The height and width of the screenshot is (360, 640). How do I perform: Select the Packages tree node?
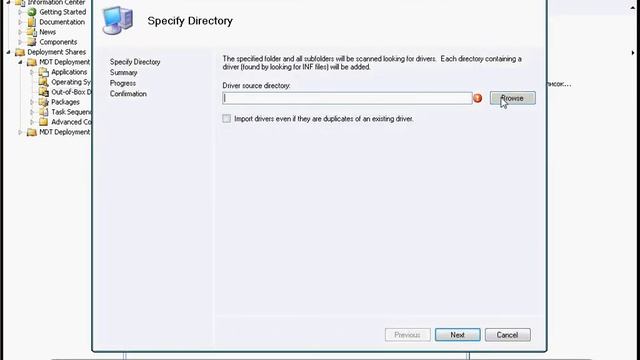pyautogui.click(x=65, y=102)
